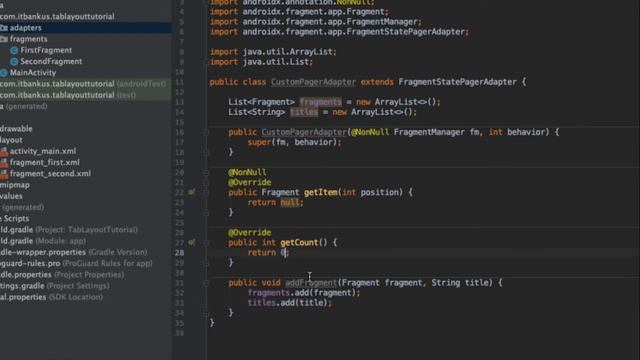Click the FirstFragment class icon

click(x=14, y=50)
